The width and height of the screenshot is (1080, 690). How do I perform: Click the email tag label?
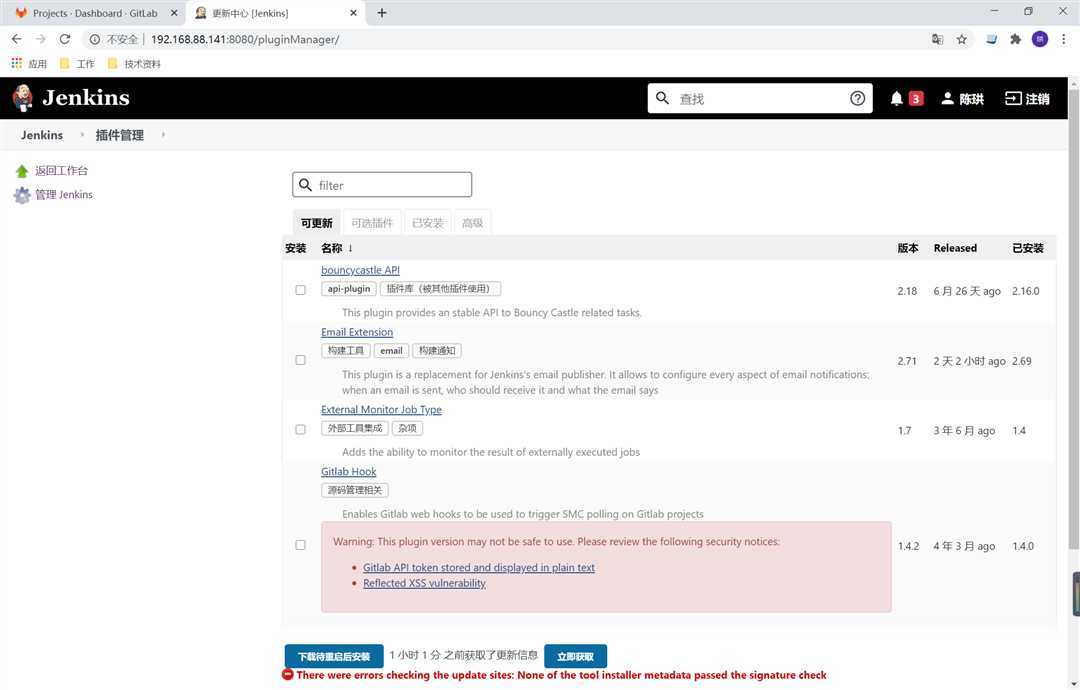pos(391,351)
